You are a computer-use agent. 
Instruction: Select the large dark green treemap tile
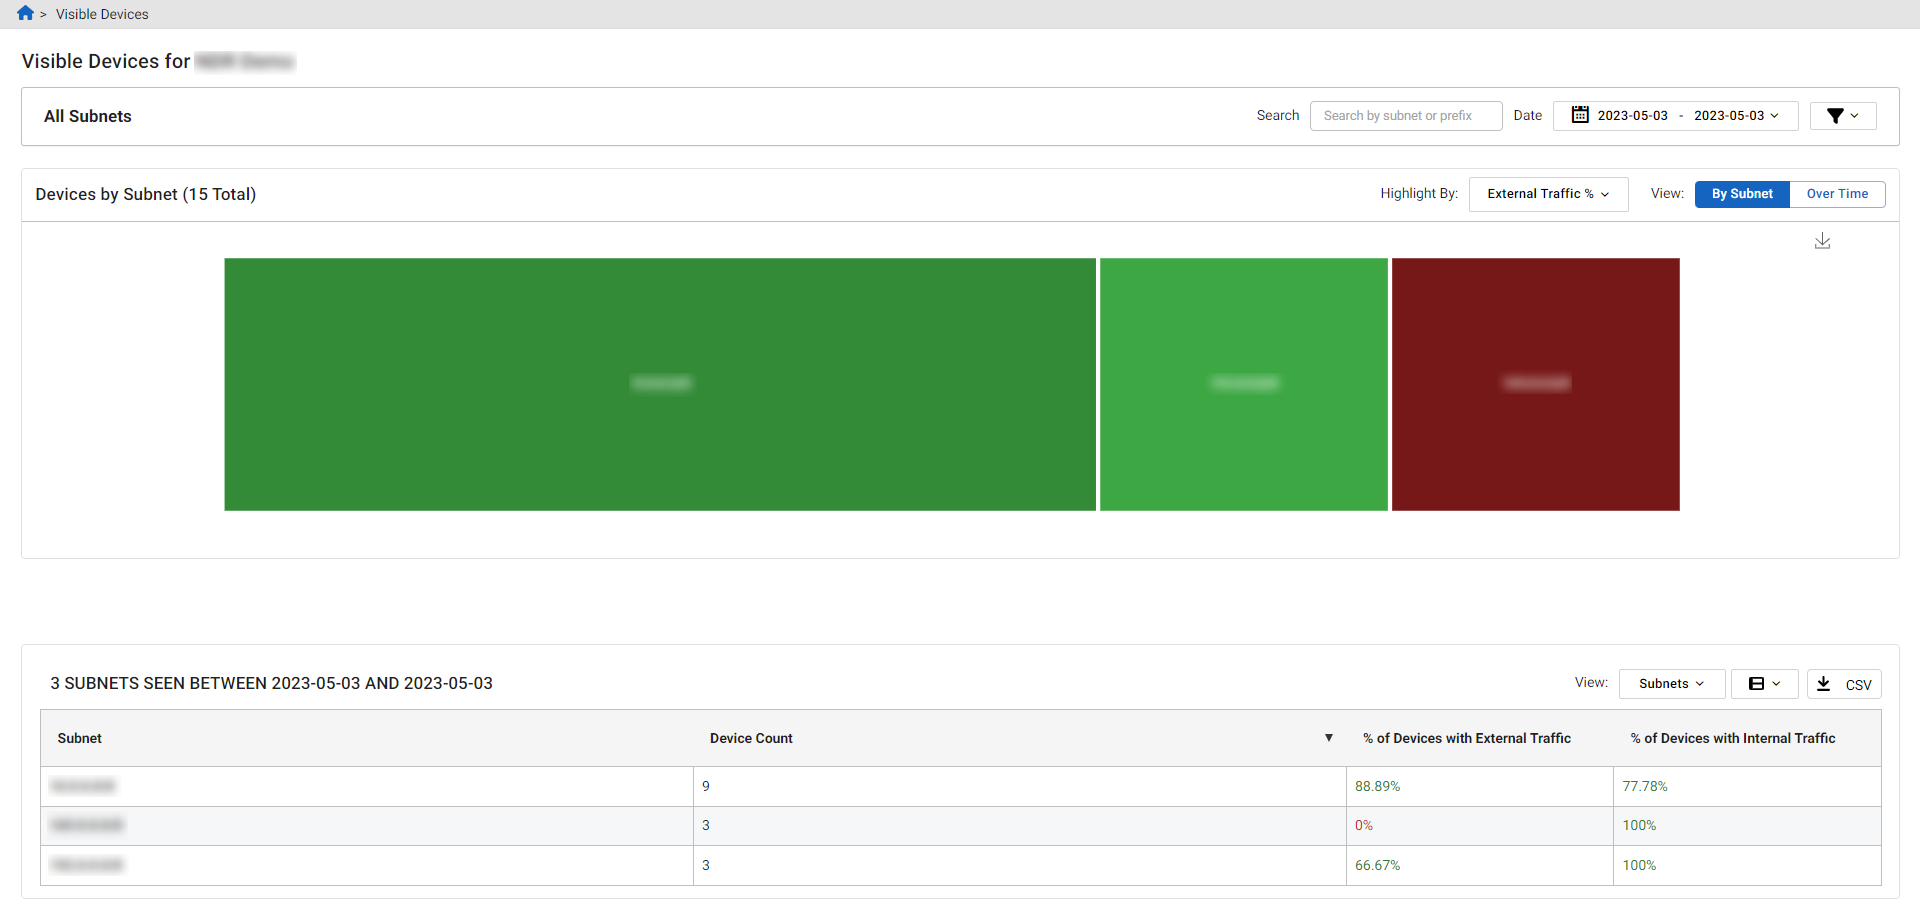pos(659,383)
